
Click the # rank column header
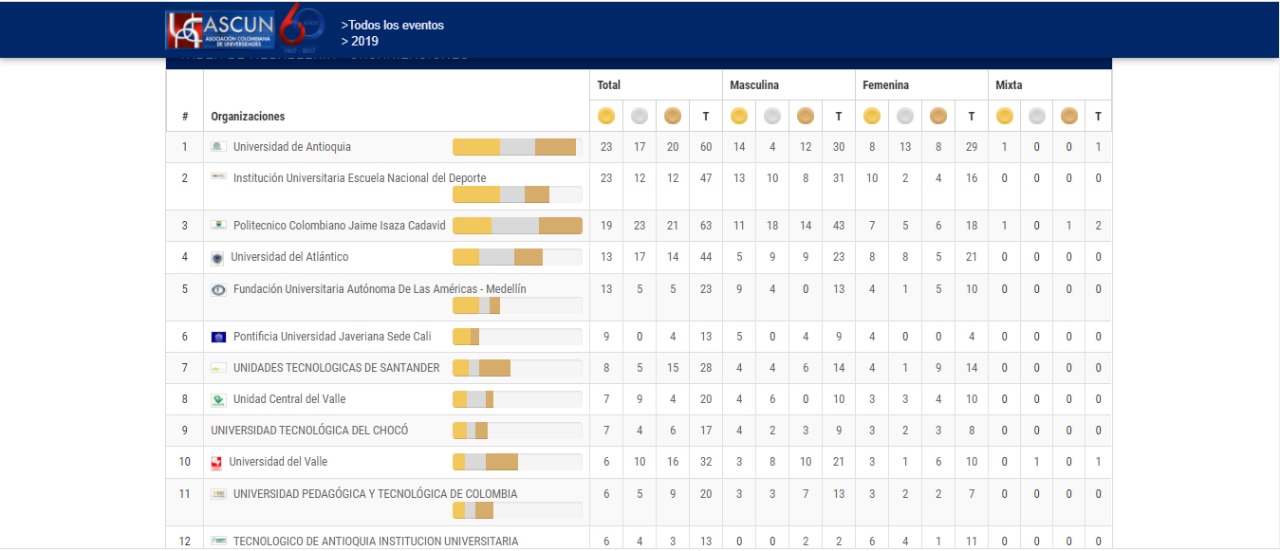[185, 117]
